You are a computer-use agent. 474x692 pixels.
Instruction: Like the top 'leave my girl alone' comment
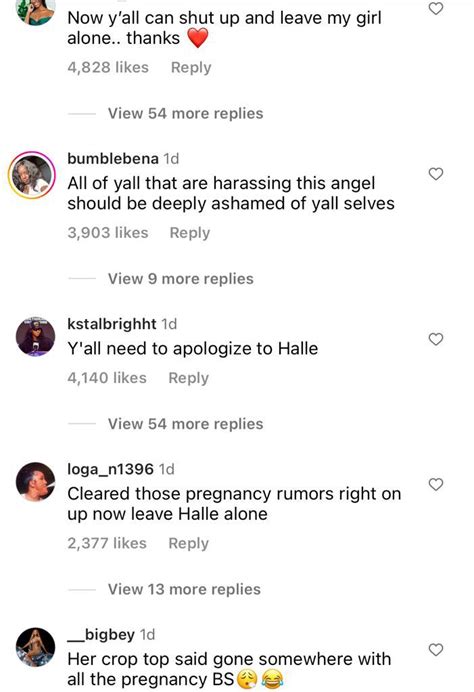tap(436, 8)
